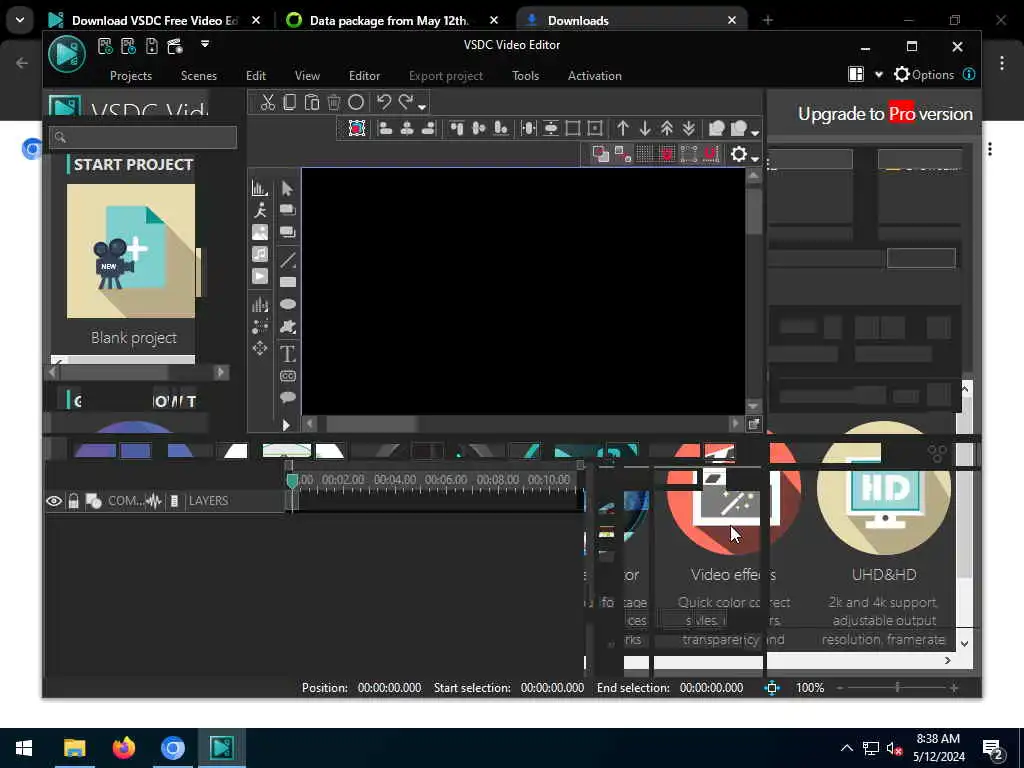Click the zoom in plus button
The height and width of the screenshot is (768, 1024).
click(954, 688)
